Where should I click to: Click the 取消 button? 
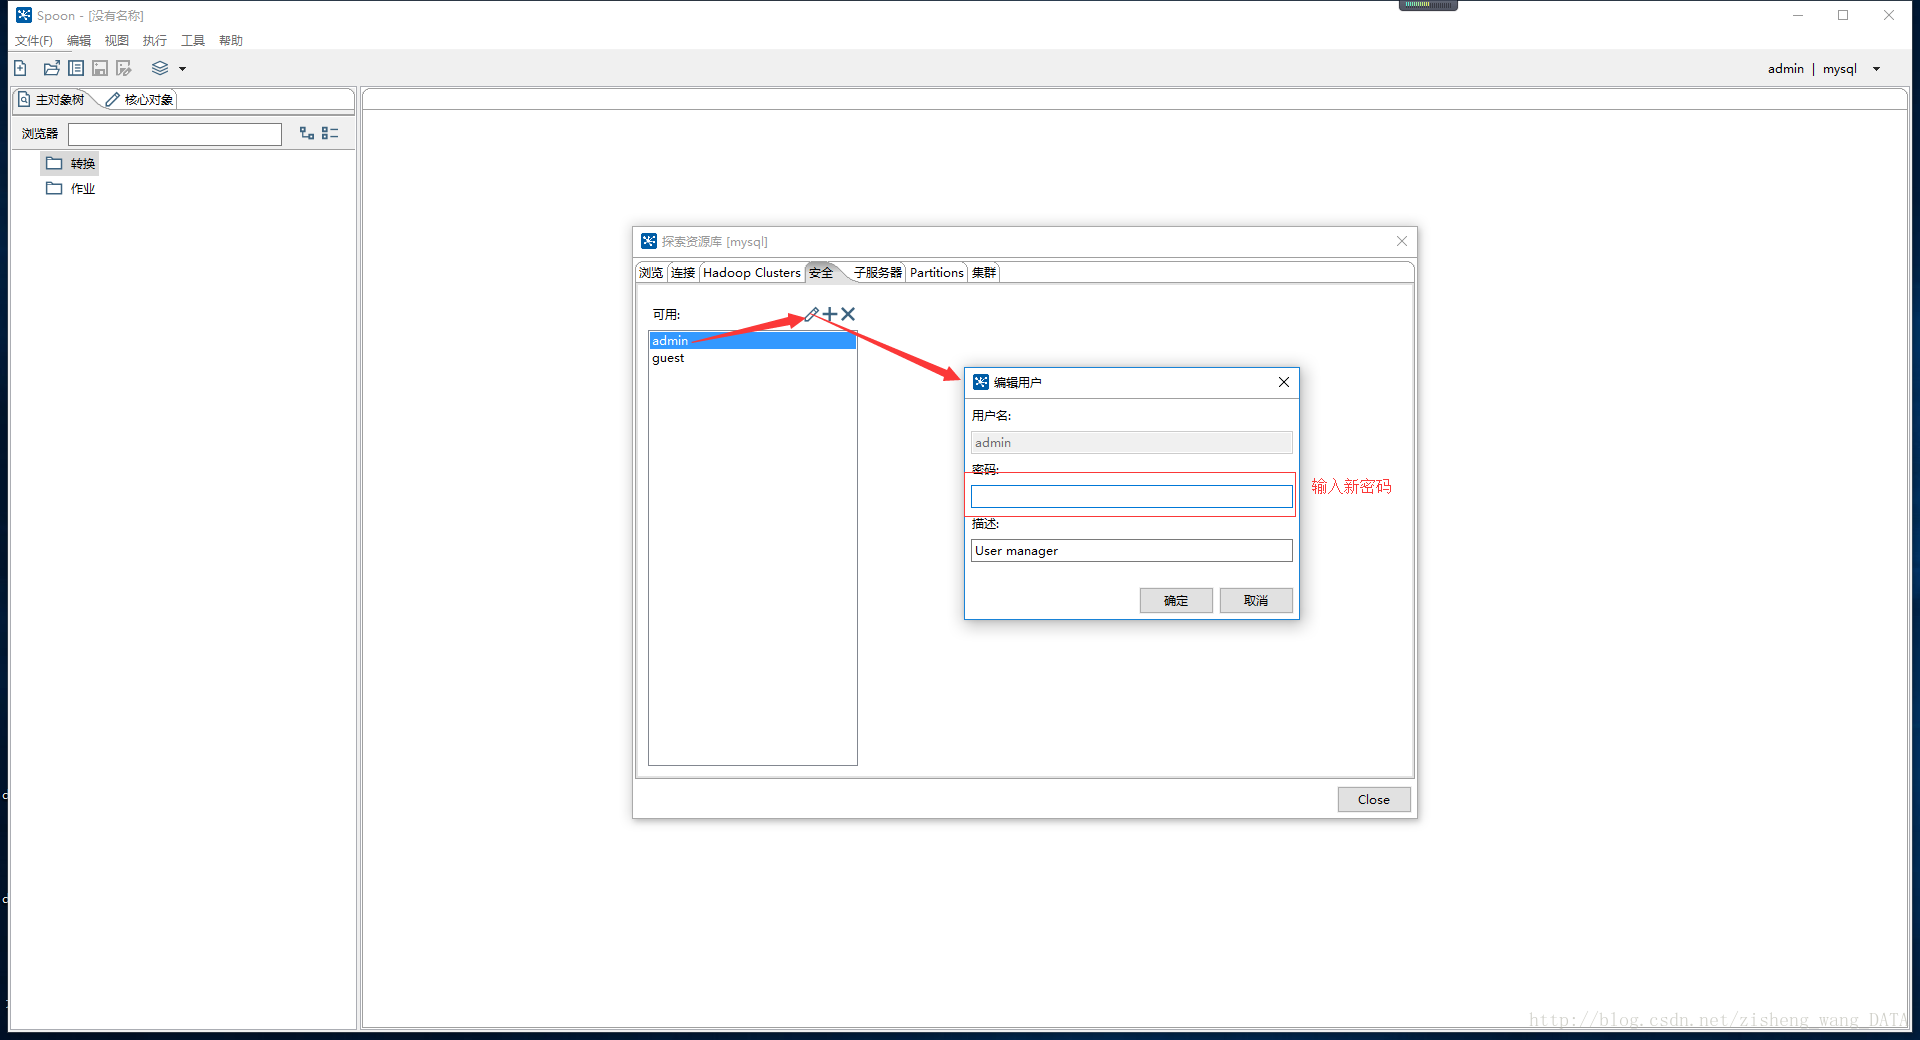pos(1256,600)
